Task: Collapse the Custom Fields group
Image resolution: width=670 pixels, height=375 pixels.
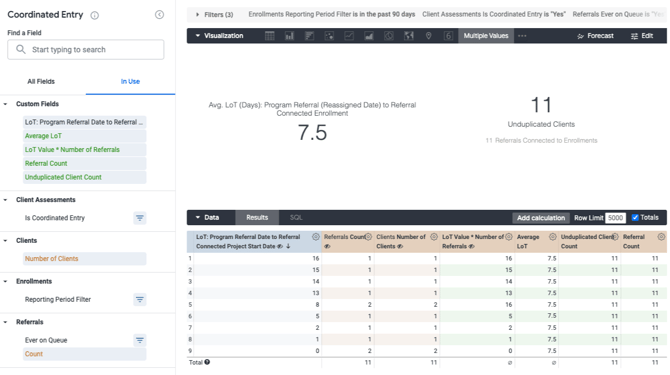Action: coord(6,104)
